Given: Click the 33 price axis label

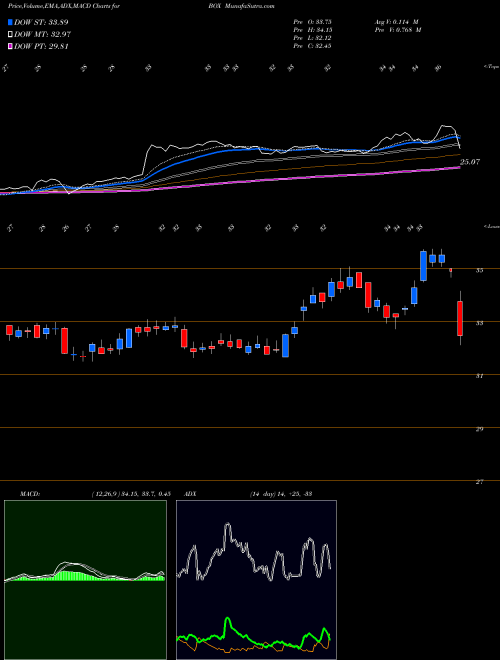Looking at the screenshot, I should 479,323.
